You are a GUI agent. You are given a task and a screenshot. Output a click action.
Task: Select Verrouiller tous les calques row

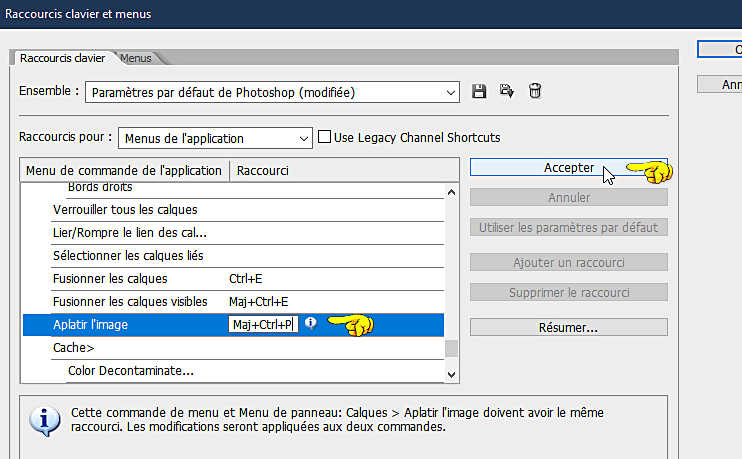pos(247,210)
